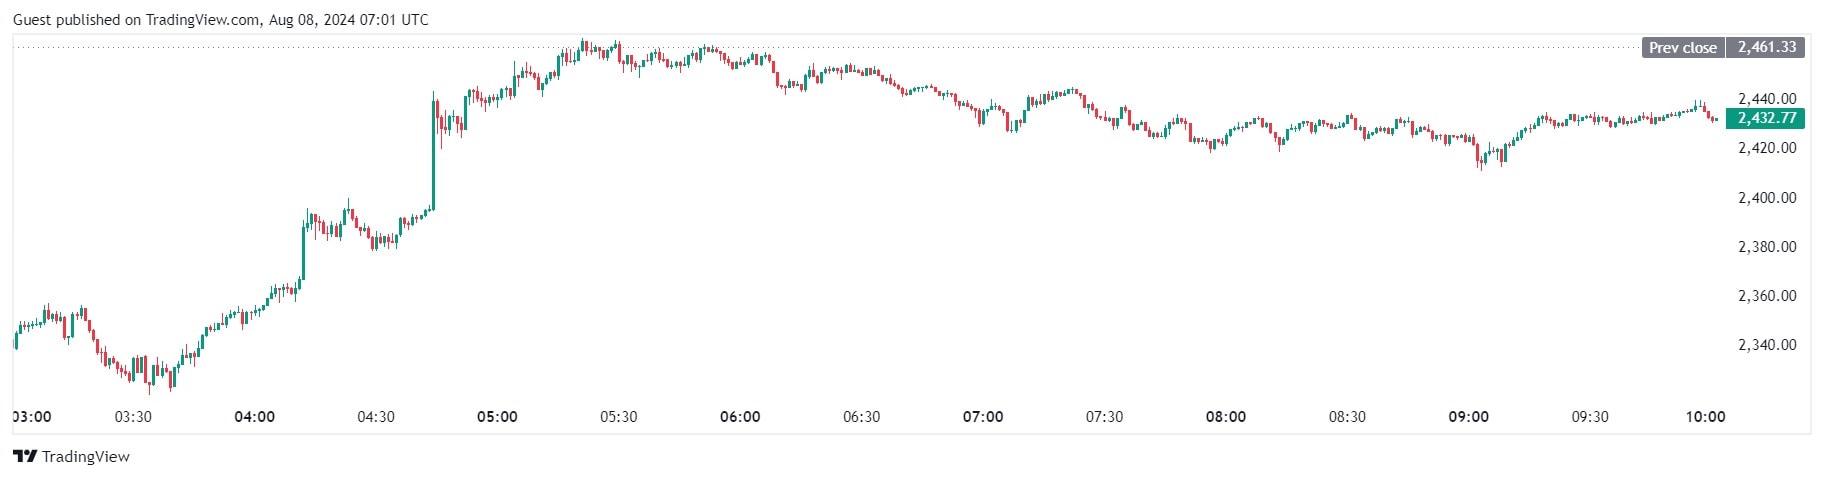Click the 2,360.00 price axis label
Image resolution: width=1824 pixels, height=478 pixels.
tap(1766, 296)
